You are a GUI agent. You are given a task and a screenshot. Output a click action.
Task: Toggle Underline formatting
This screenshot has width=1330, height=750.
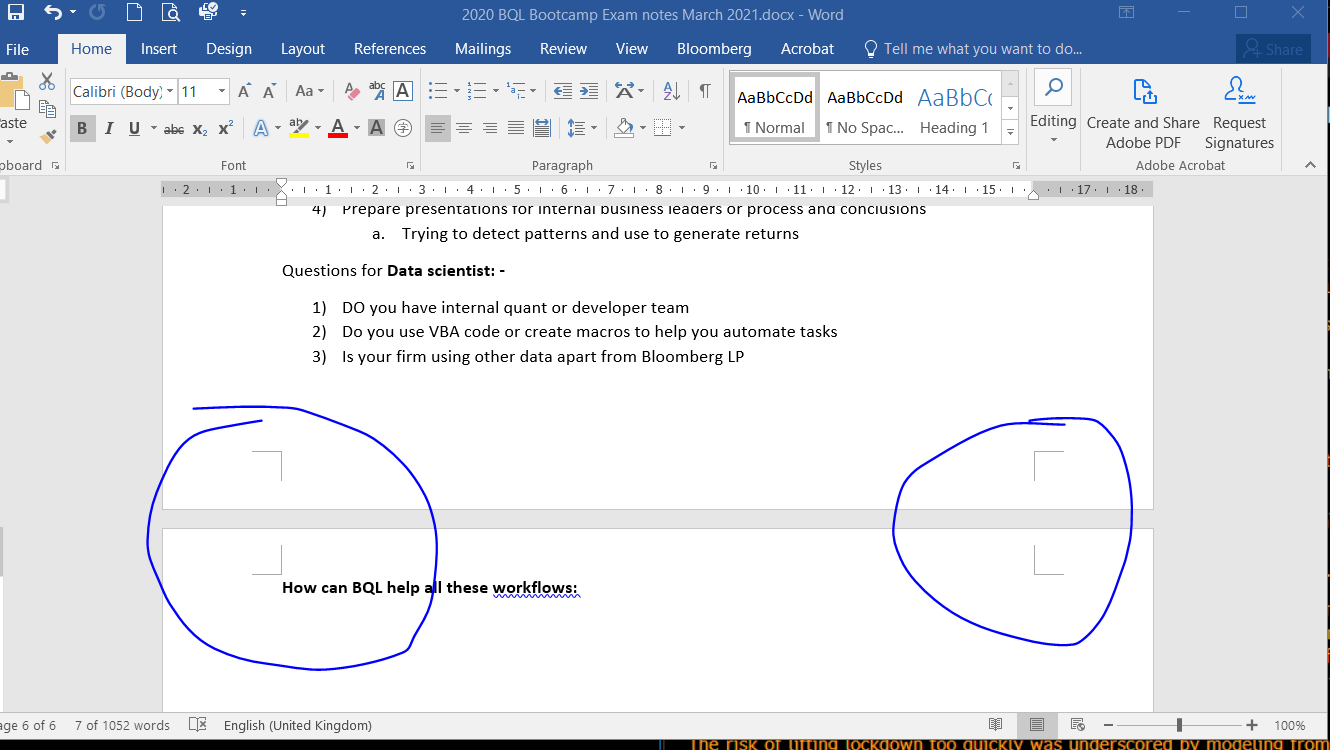point(133,128)
